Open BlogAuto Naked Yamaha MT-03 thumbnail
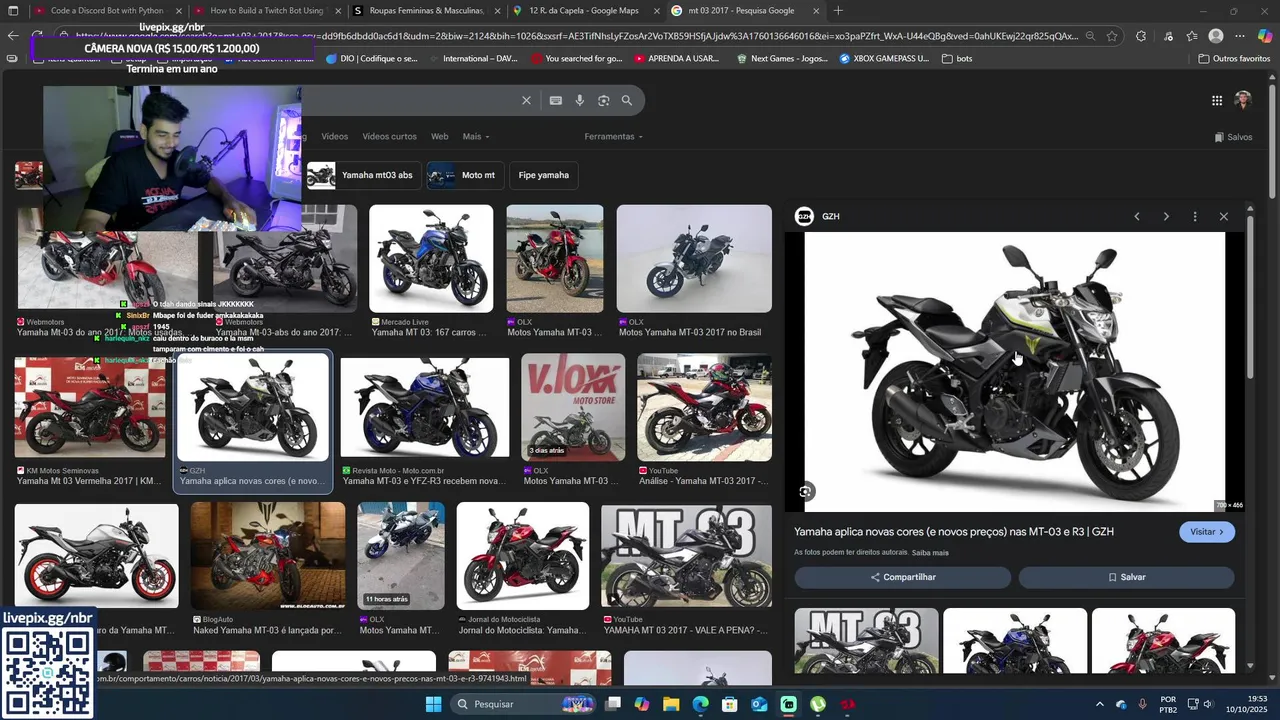The image size is (1280, 720). point(268,556)
